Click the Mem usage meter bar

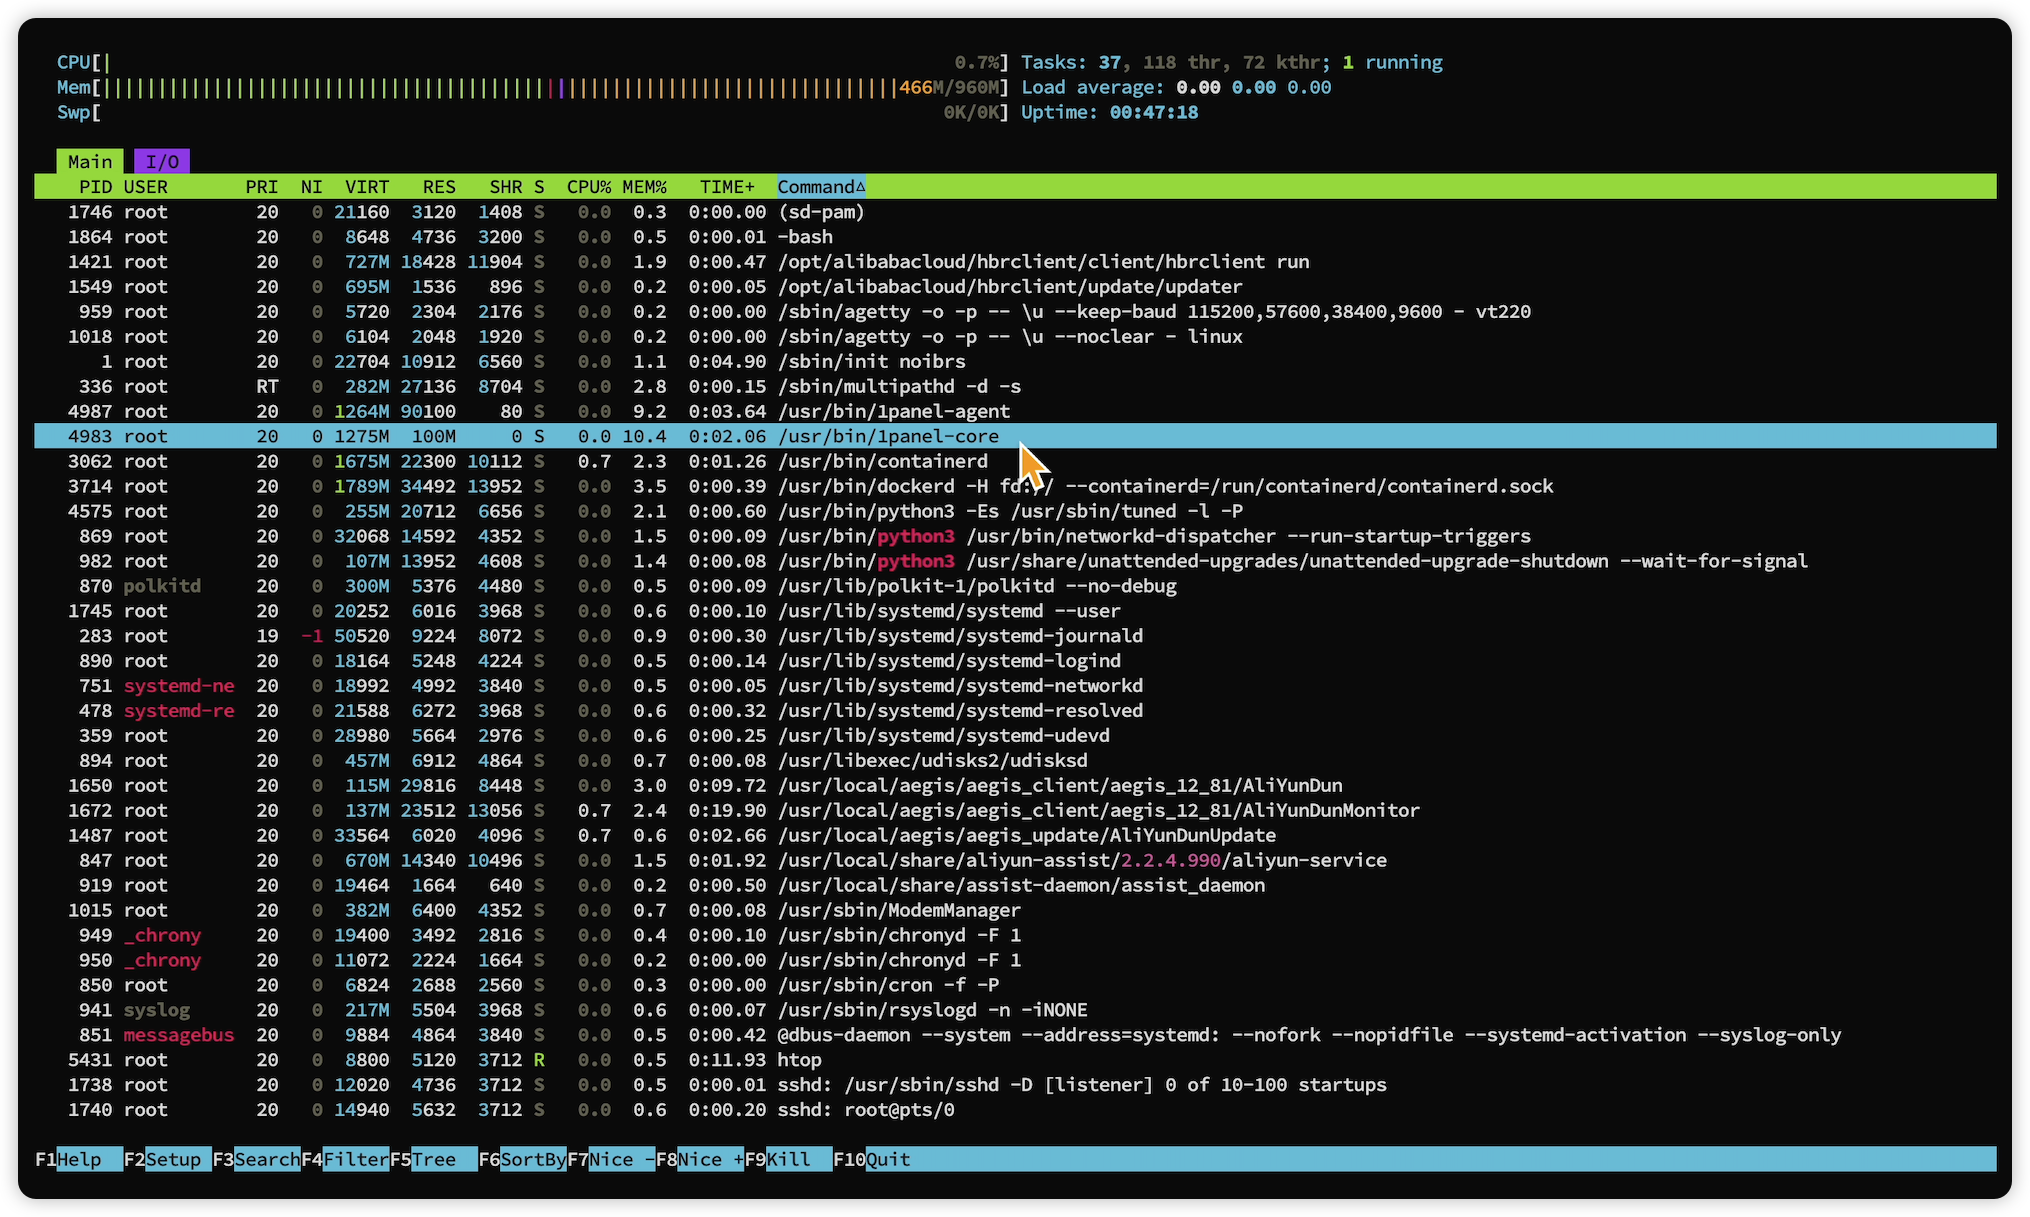[500, 88]
